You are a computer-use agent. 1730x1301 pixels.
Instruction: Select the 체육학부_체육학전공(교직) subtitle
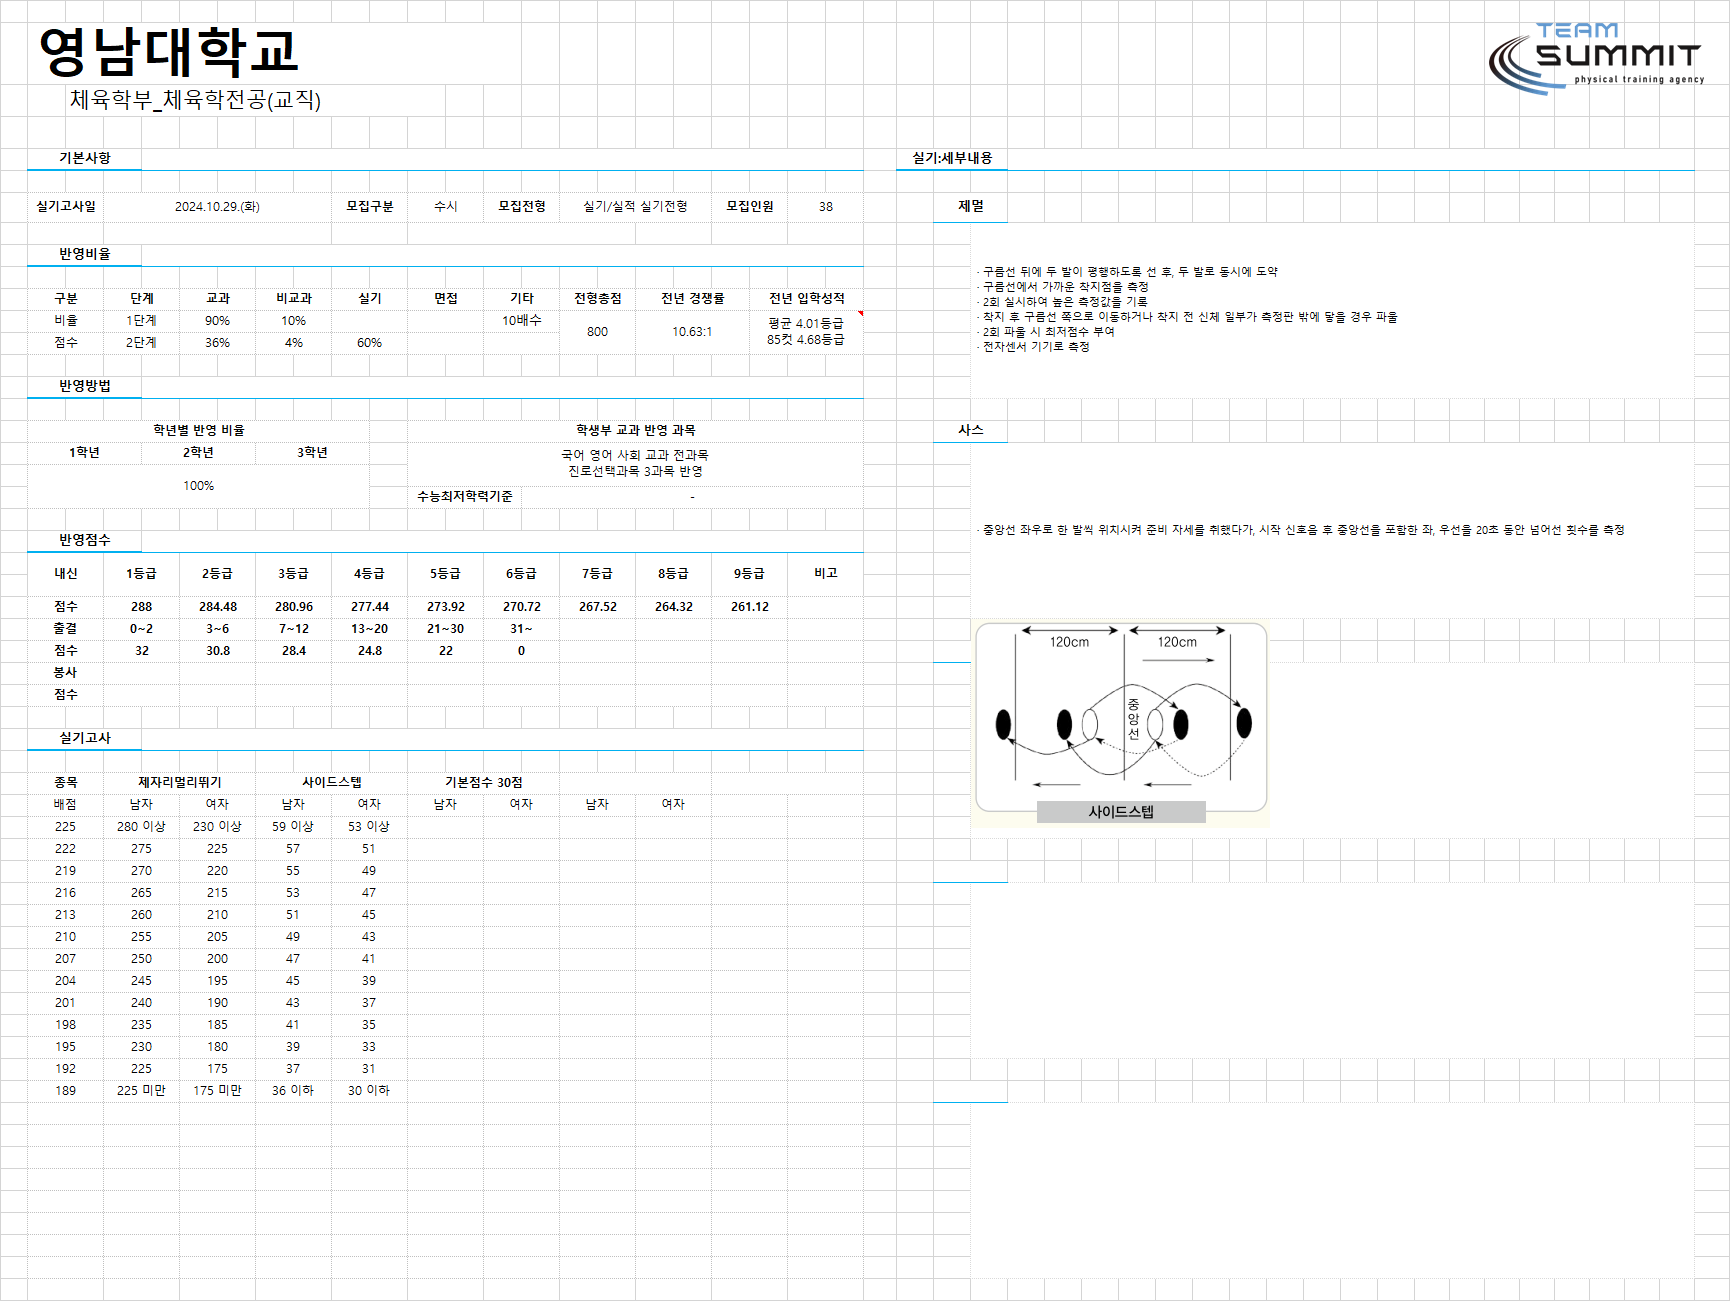click(x=195, y=100)
